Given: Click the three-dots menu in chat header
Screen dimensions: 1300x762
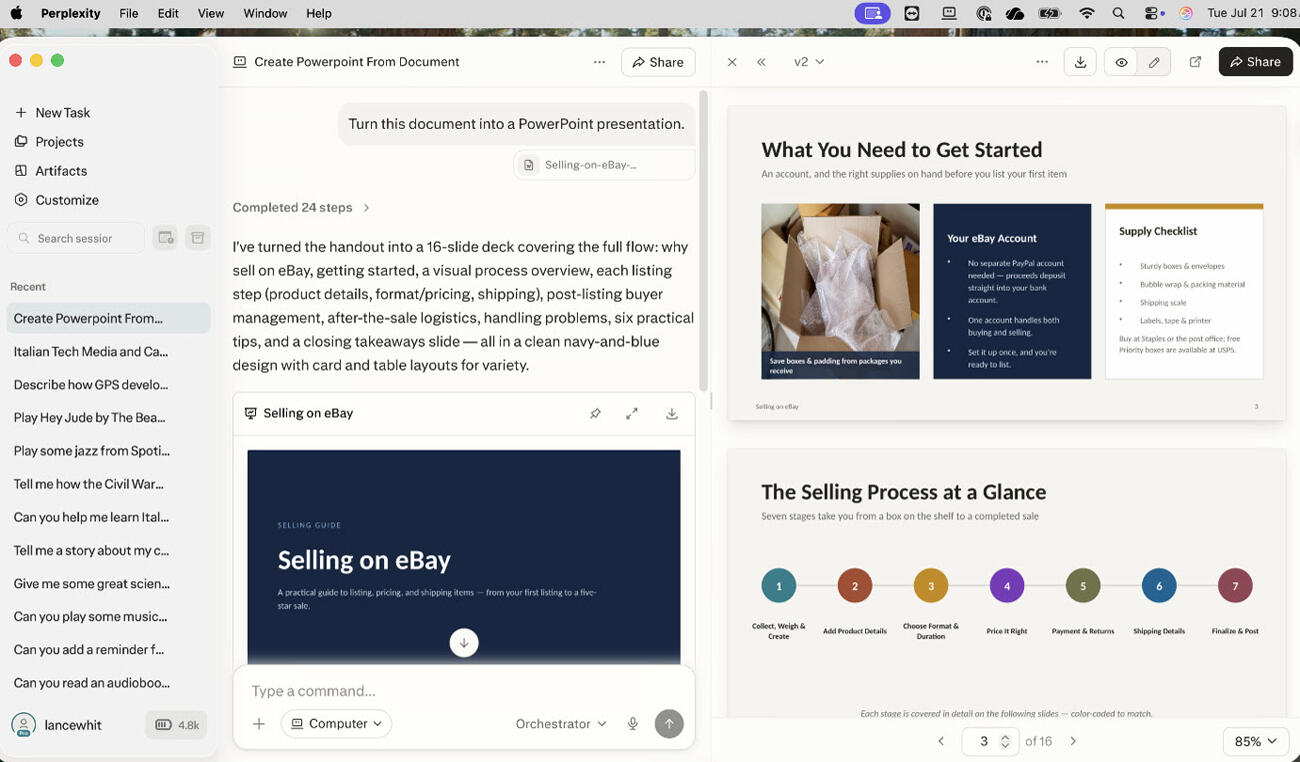Looking at the screenshot, I should pos(599,62).
